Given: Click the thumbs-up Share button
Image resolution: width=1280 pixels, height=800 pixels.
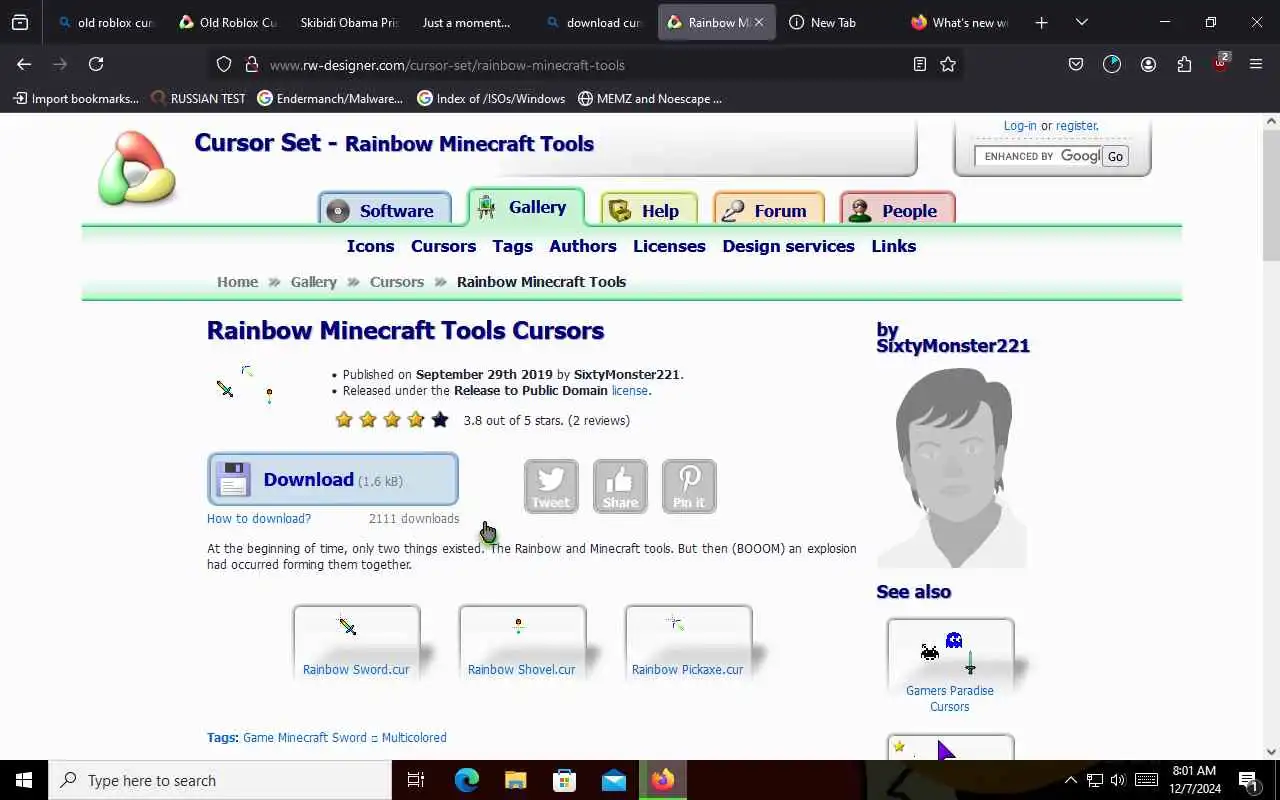Looking at the screenshot, I should pos(620,486).
